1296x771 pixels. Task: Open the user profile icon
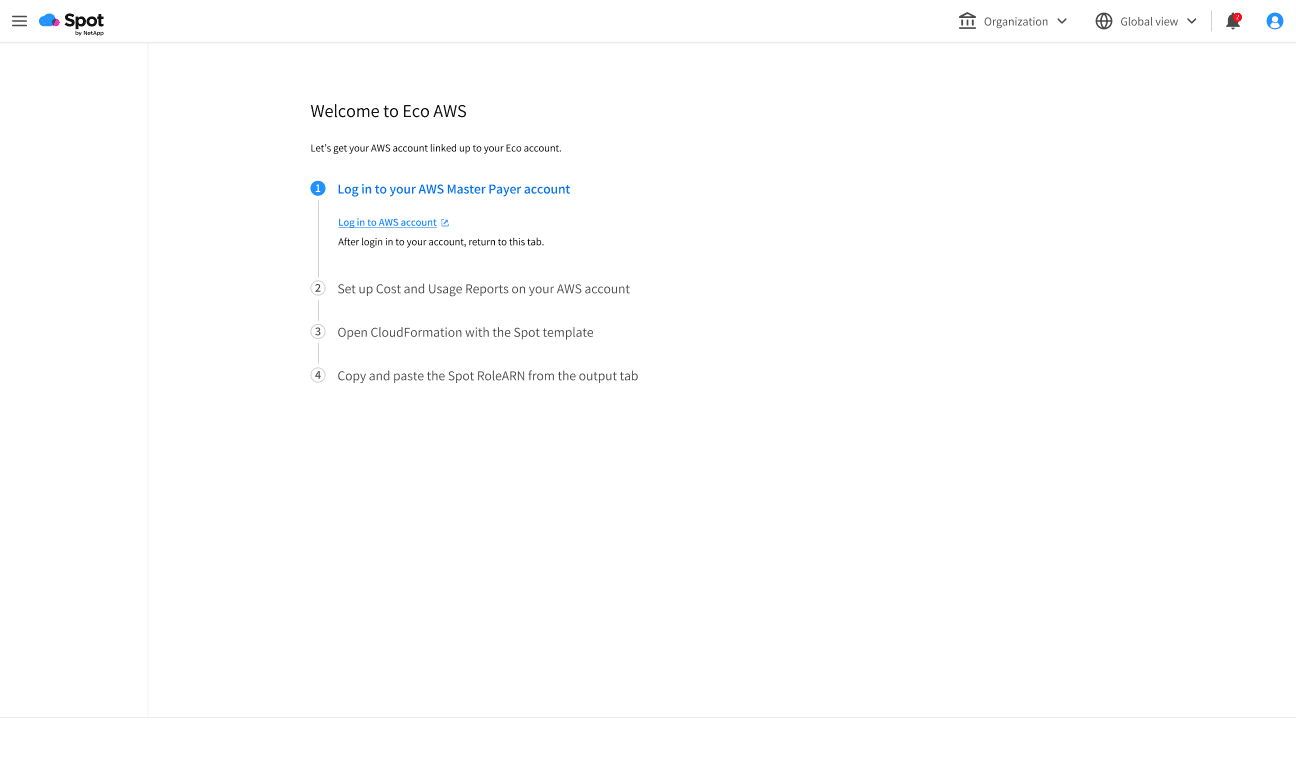1274,21
